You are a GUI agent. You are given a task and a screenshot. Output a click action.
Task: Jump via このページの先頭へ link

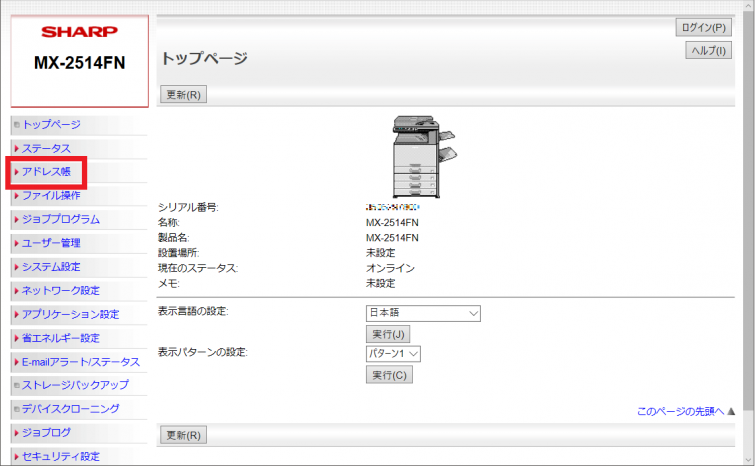point(680,411)
